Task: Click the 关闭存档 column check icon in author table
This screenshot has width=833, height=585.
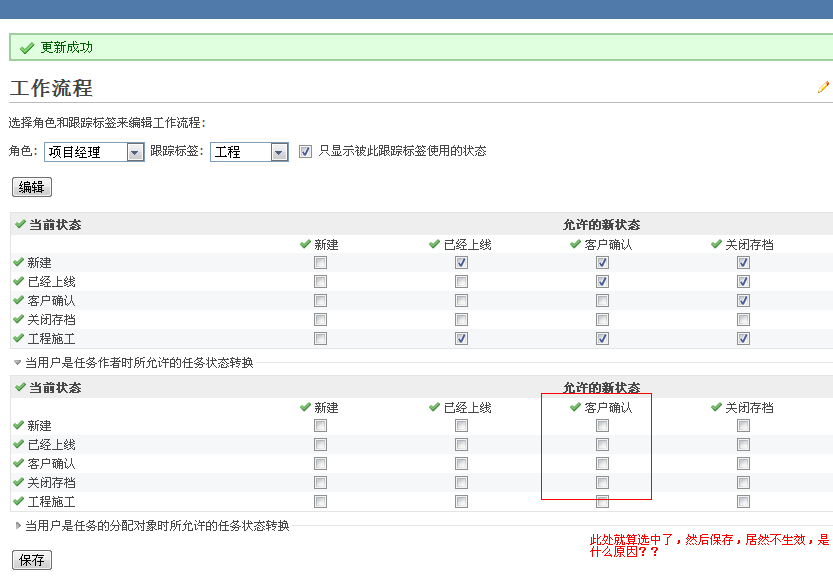Action: [716, 407]
